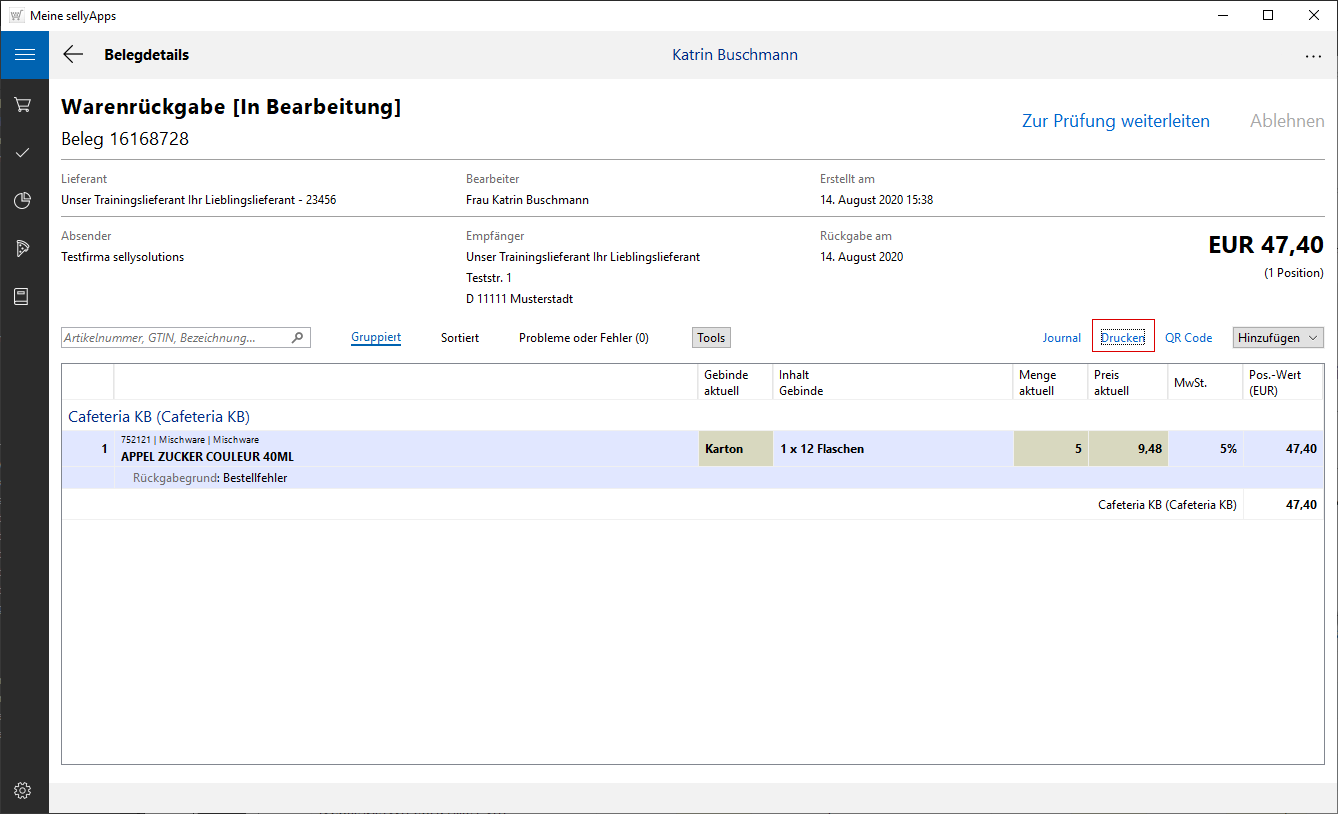Open the three-dots more options menu
Viewport: 1338px width, 814px height.
[x=1313, y=56]
